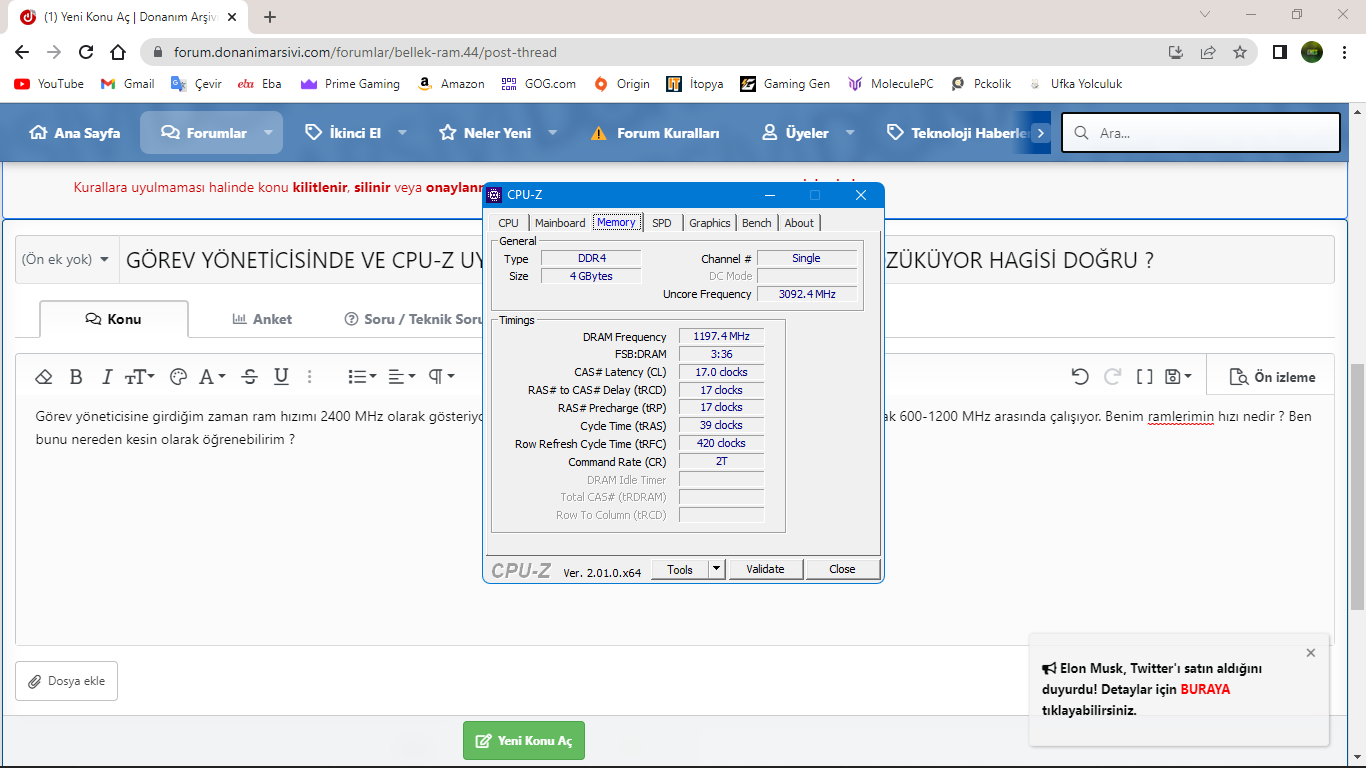Open the BURAYA link in the notification
This screenshot has height=768, width=1366.
[x=1205, y=689]
